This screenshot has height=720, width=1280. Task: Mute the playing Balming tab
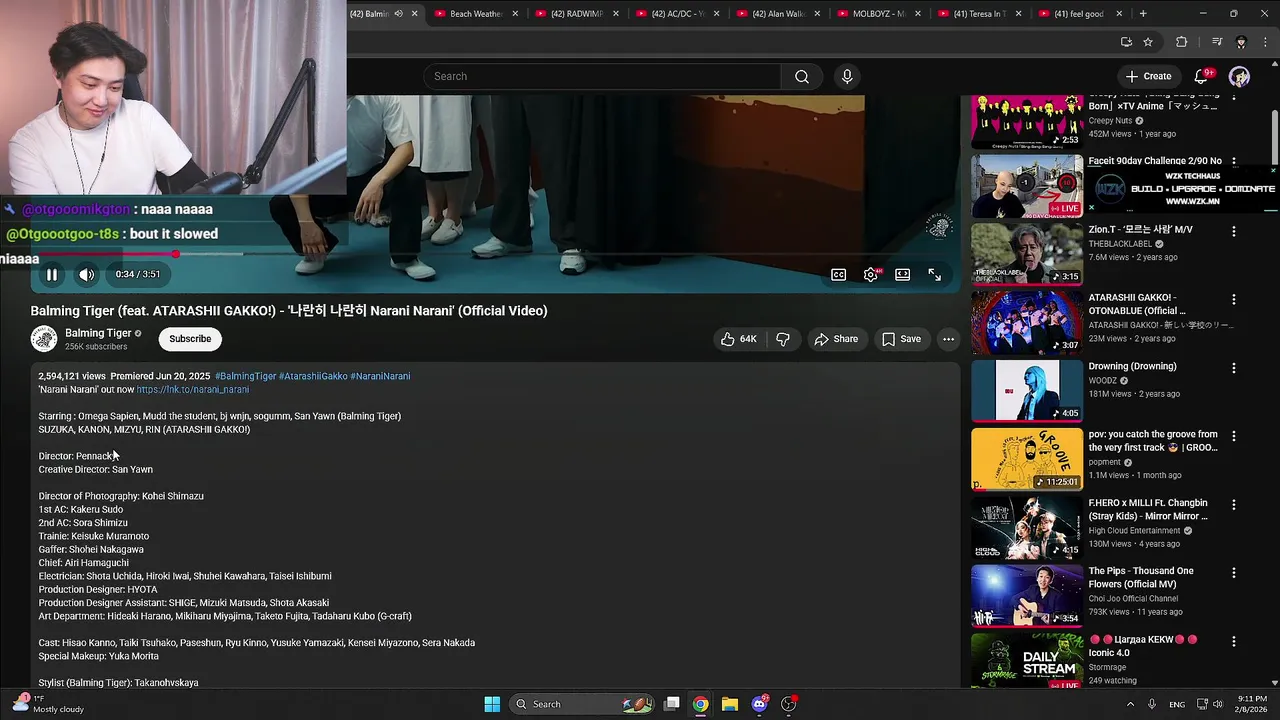[x=398, y=14]
